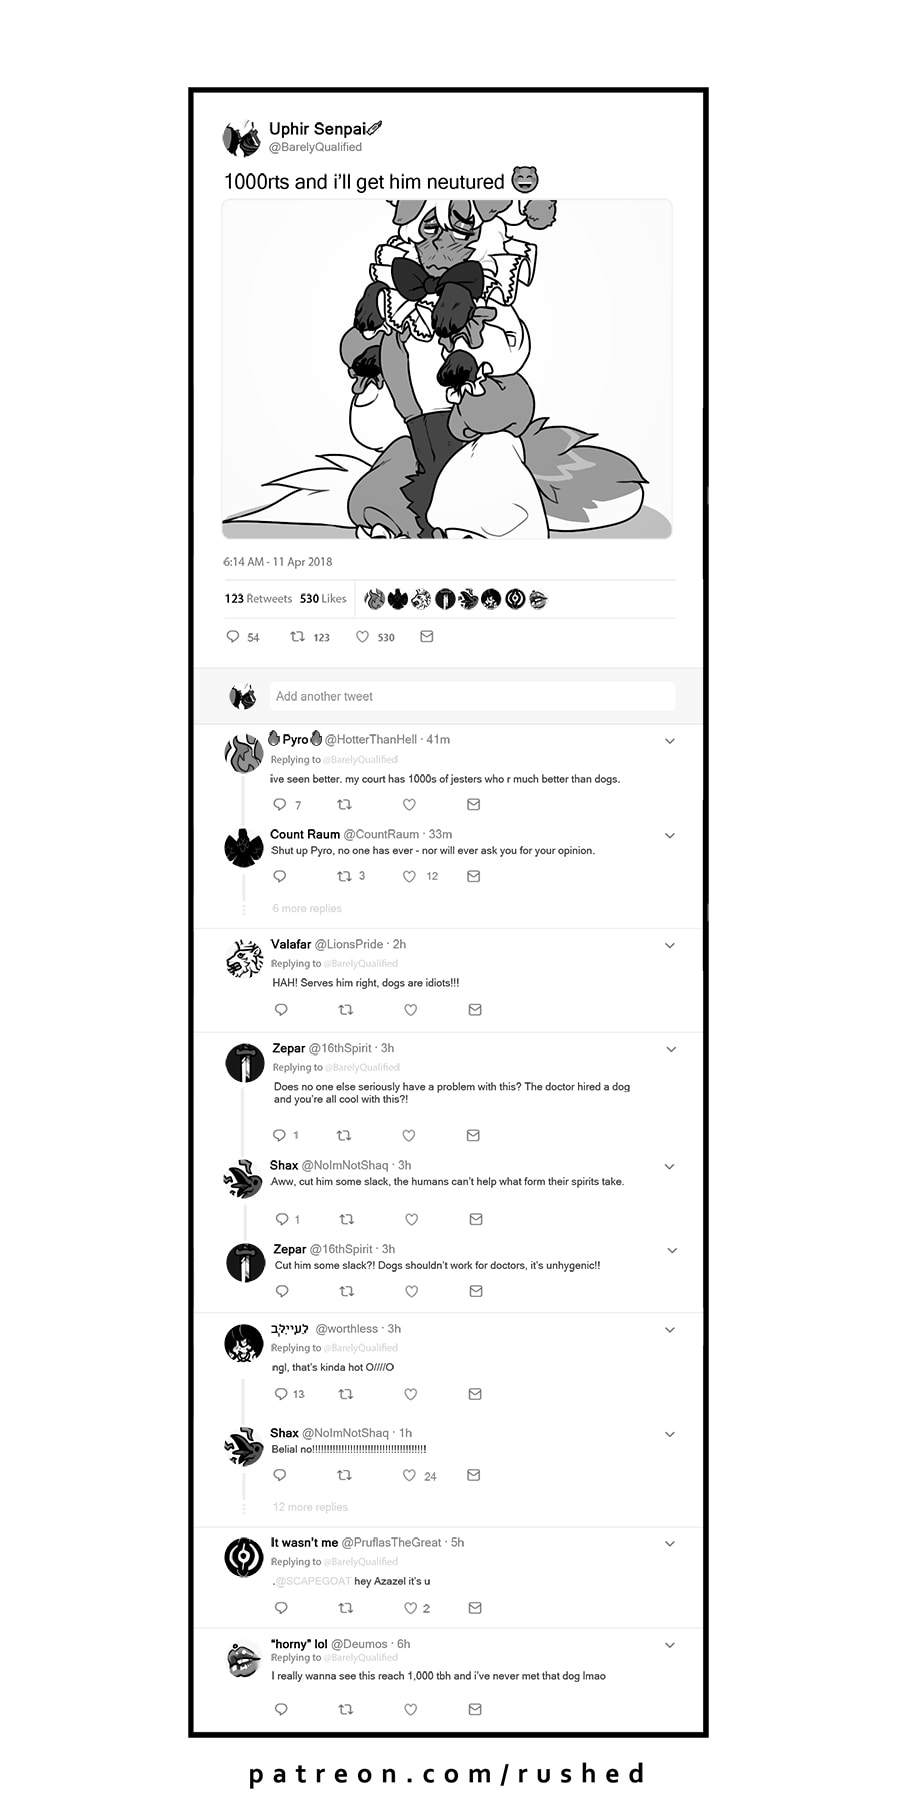The height and width of the screenshot is (1819, 900).
Task: Retweet Valafar's reply about dogs
Action: [x=346, y=1010]
